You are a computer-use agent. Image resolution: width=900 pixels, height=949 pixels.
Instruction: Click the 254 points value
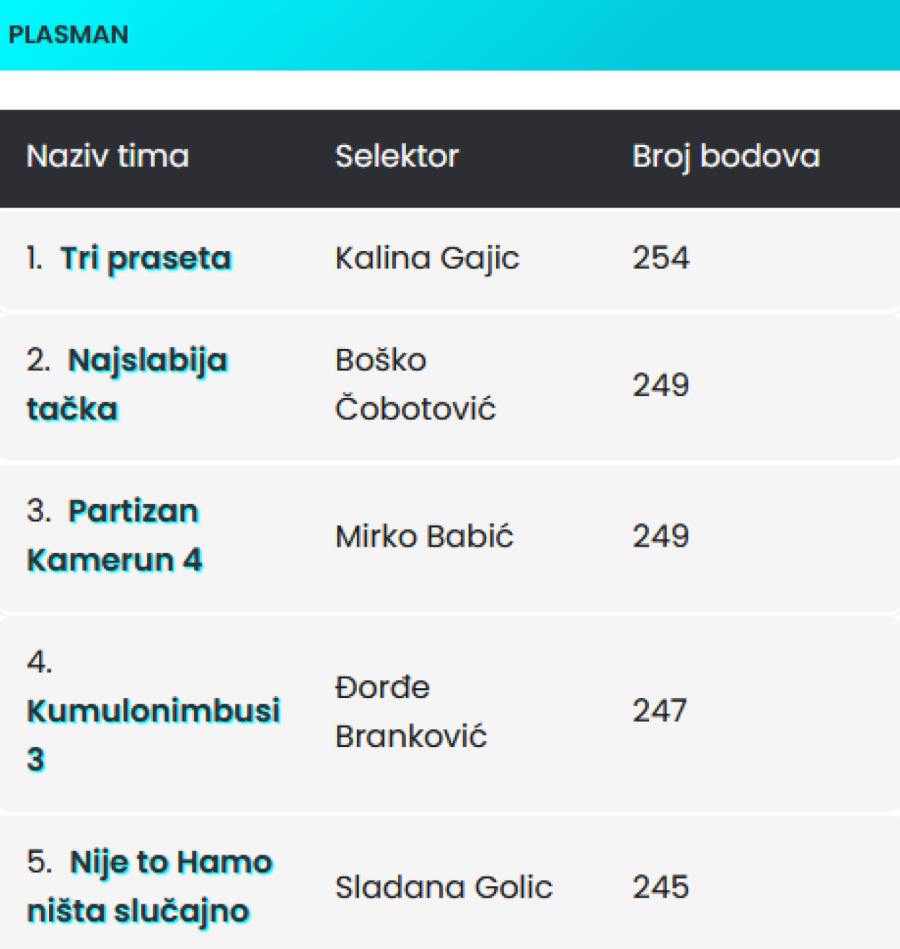661,259
